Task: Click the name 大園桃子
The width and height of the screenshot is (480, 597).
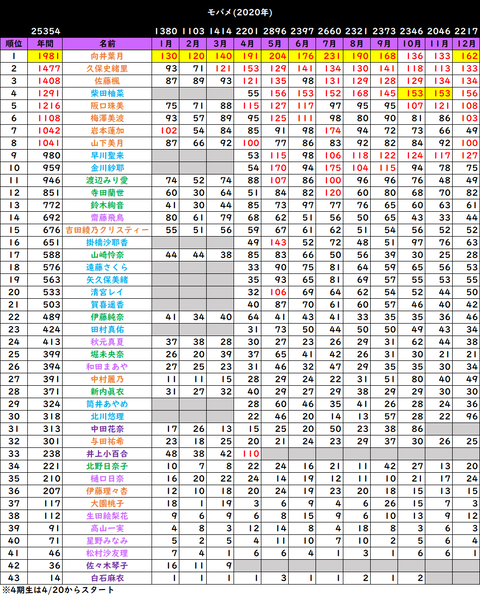Action: [107, 503]
